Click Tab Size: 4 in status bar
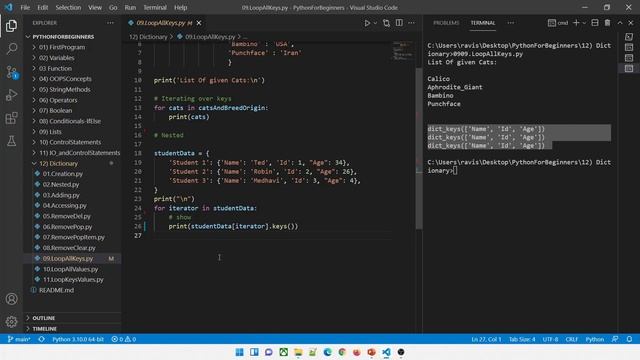 coord(522,339)
